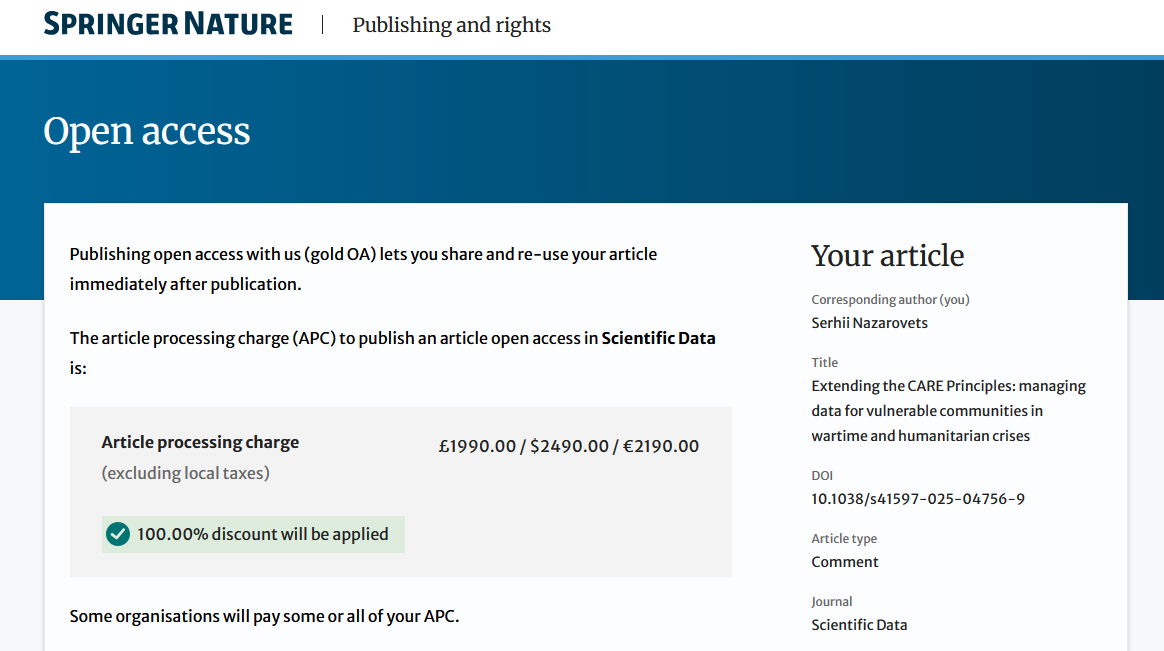Click the Article type field label
The width and height of the screenshot is (1164, 651).
(x=844, y=539)
